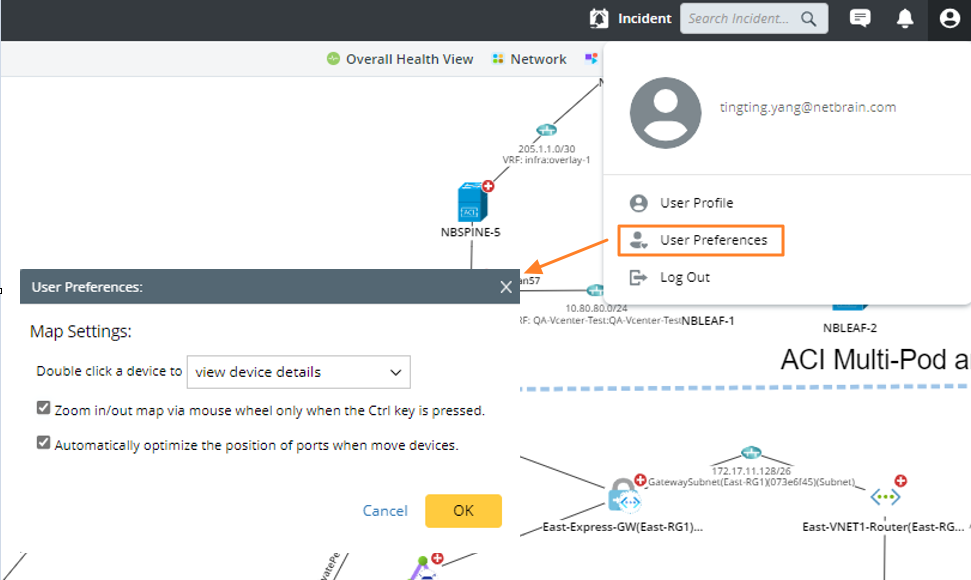Click the User Preferences heart-person icon
This screenshot has height=580, width=971.
click(x=638, y=240)
